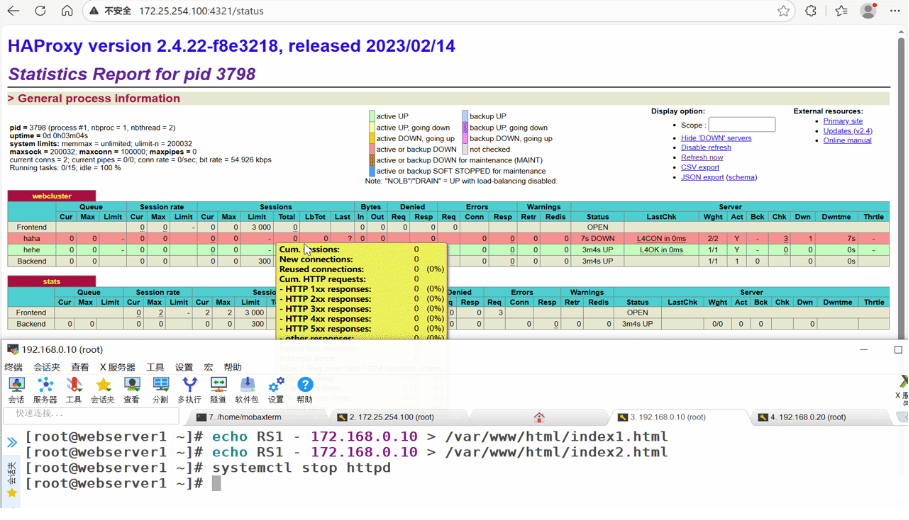The width and height of the screenshot is (909, 520).
Task: Click the browser back arrow
Action: (x=13, y=11)
